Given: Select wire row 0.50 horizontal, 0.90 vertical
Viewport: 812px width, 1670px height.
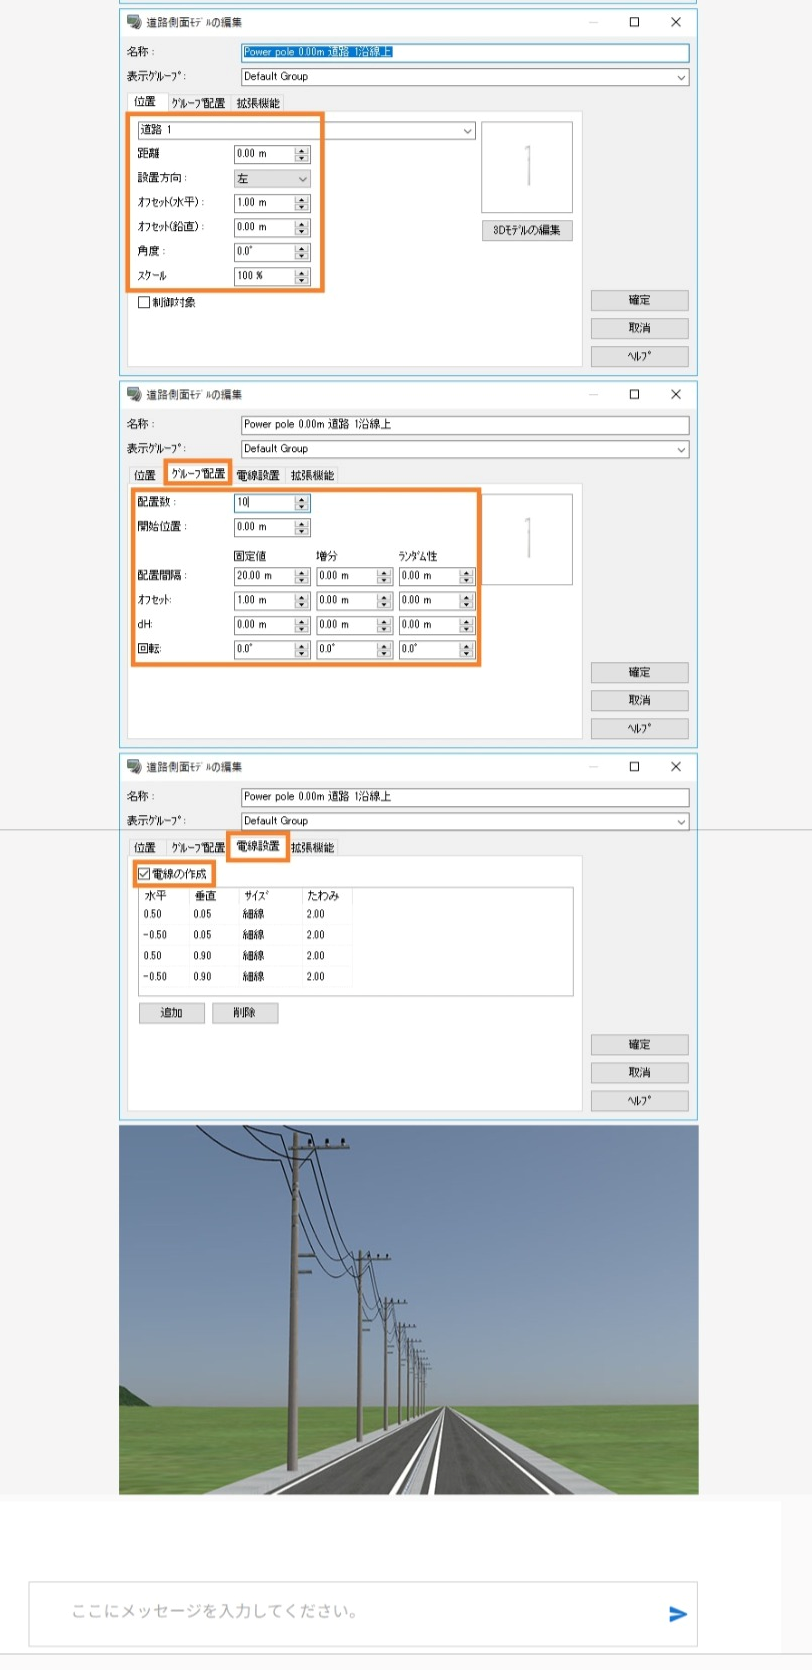Looking at the screenshot, I should (247, 956).
